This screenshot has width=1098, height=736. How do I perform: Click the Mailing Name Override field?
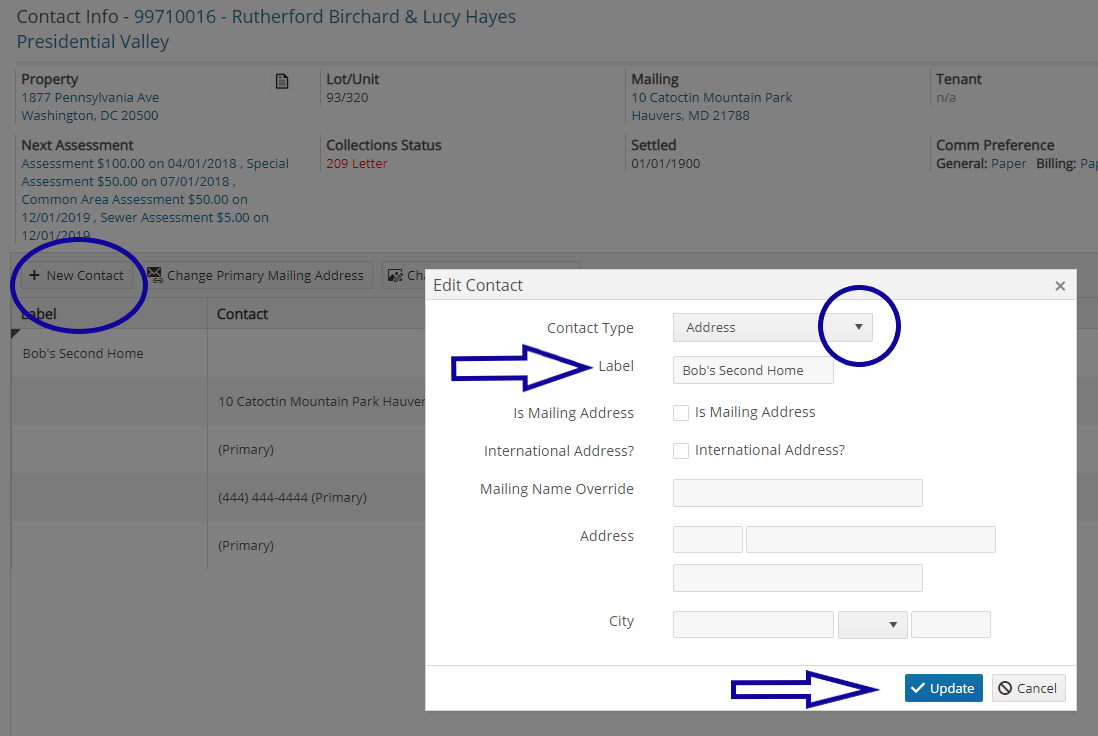pos(798,493)
